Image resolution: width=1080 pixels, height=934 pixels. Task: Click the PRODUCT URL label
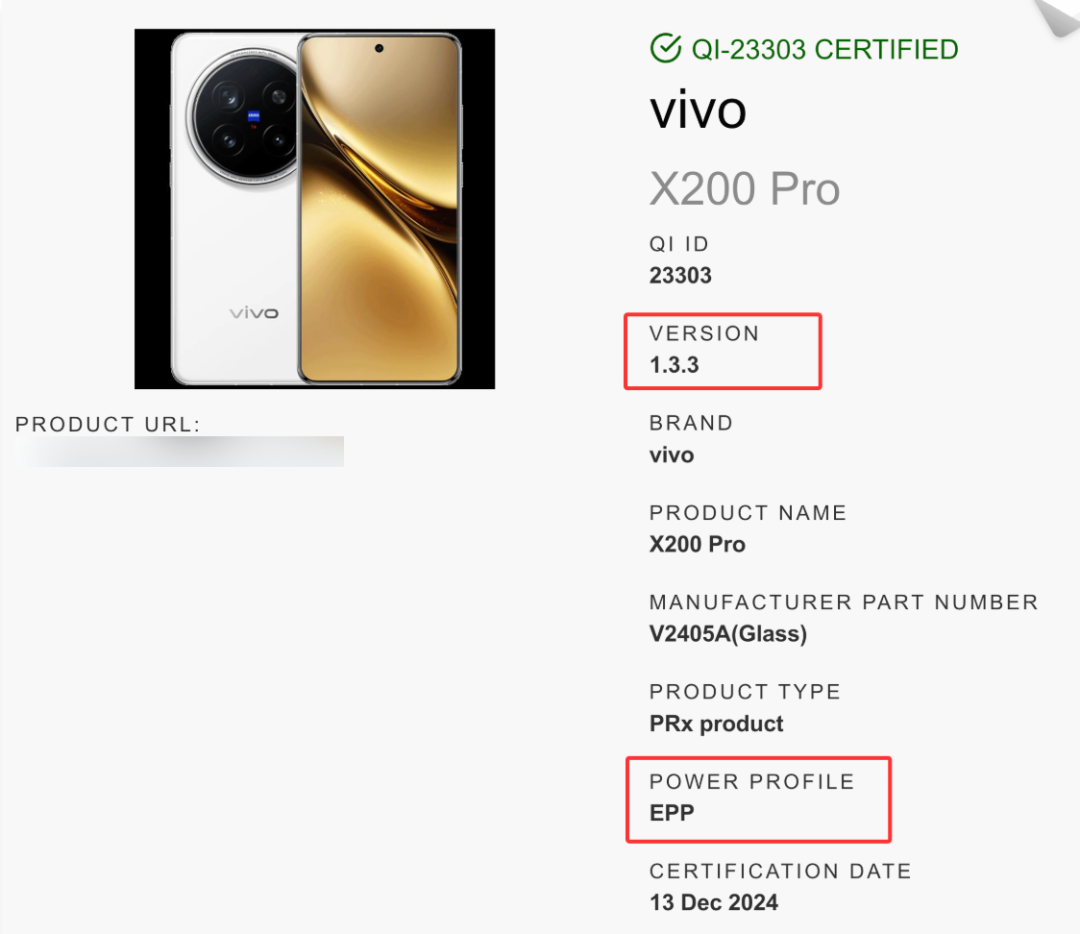(x=108, y=424)
